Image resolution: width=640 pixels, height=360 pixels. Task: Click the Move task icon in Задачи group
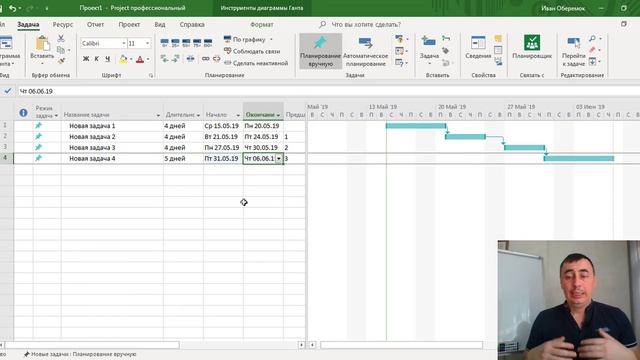tap(400, 51)
